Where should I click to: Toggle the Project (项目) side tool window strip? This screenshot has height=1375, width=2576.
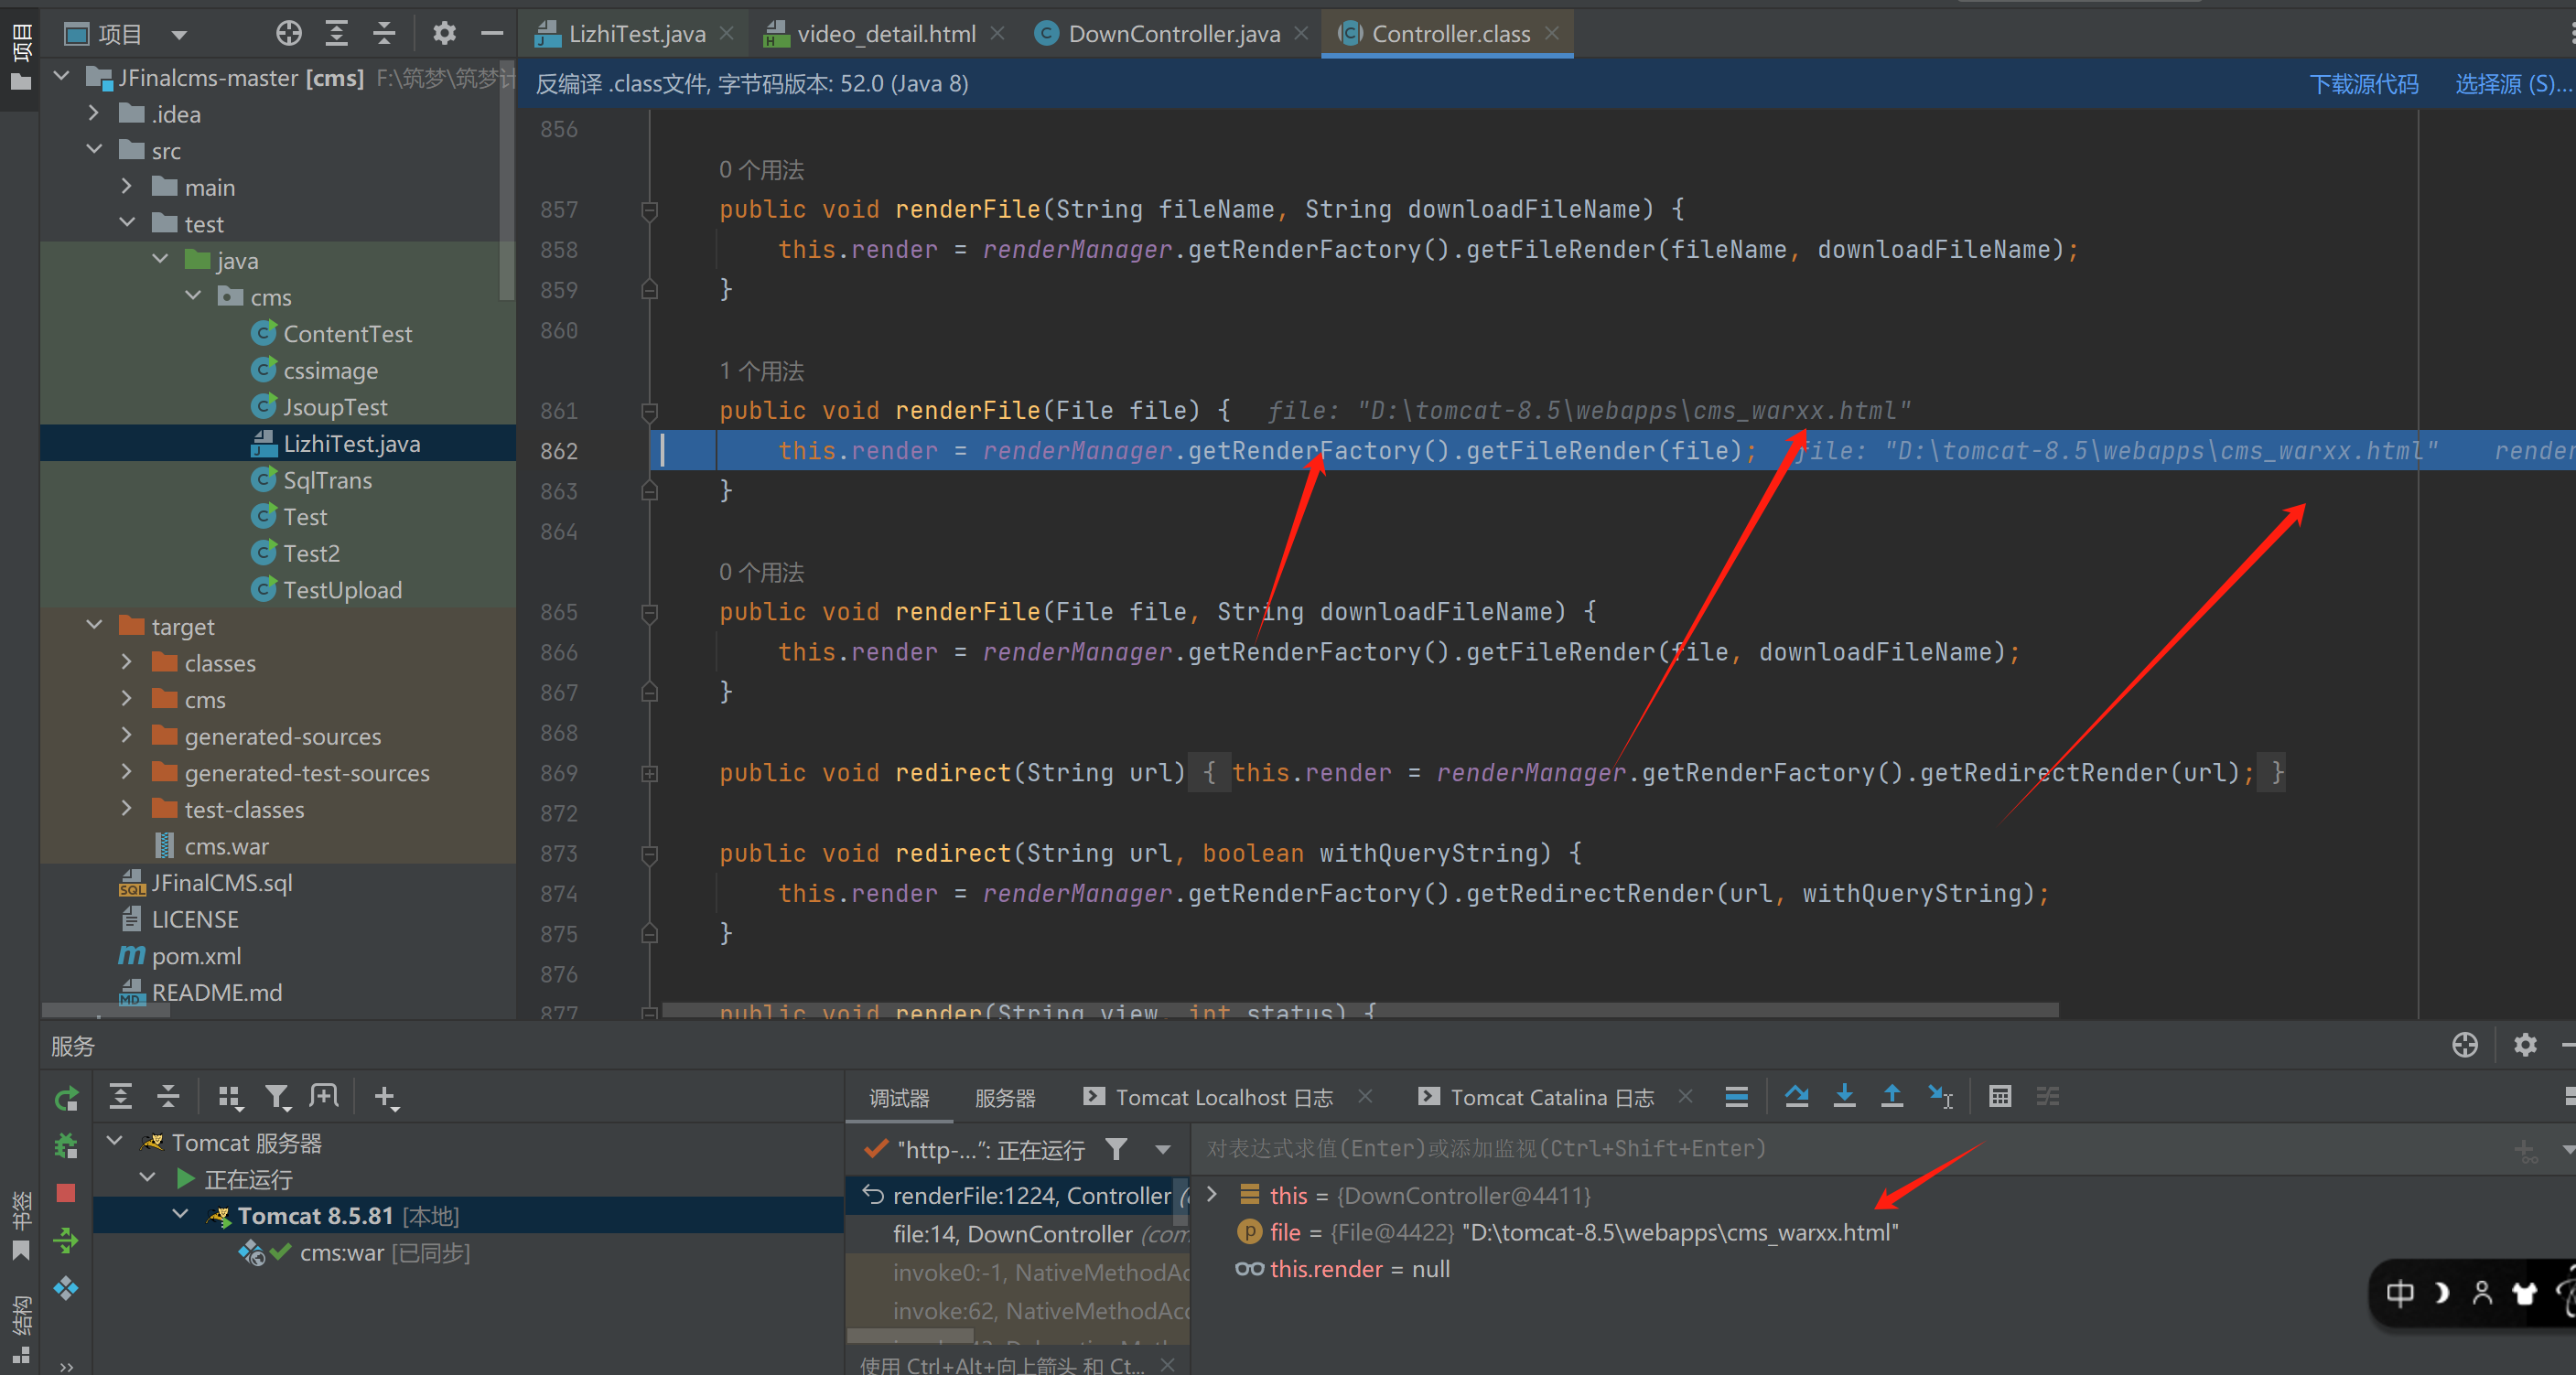point(20,57)
